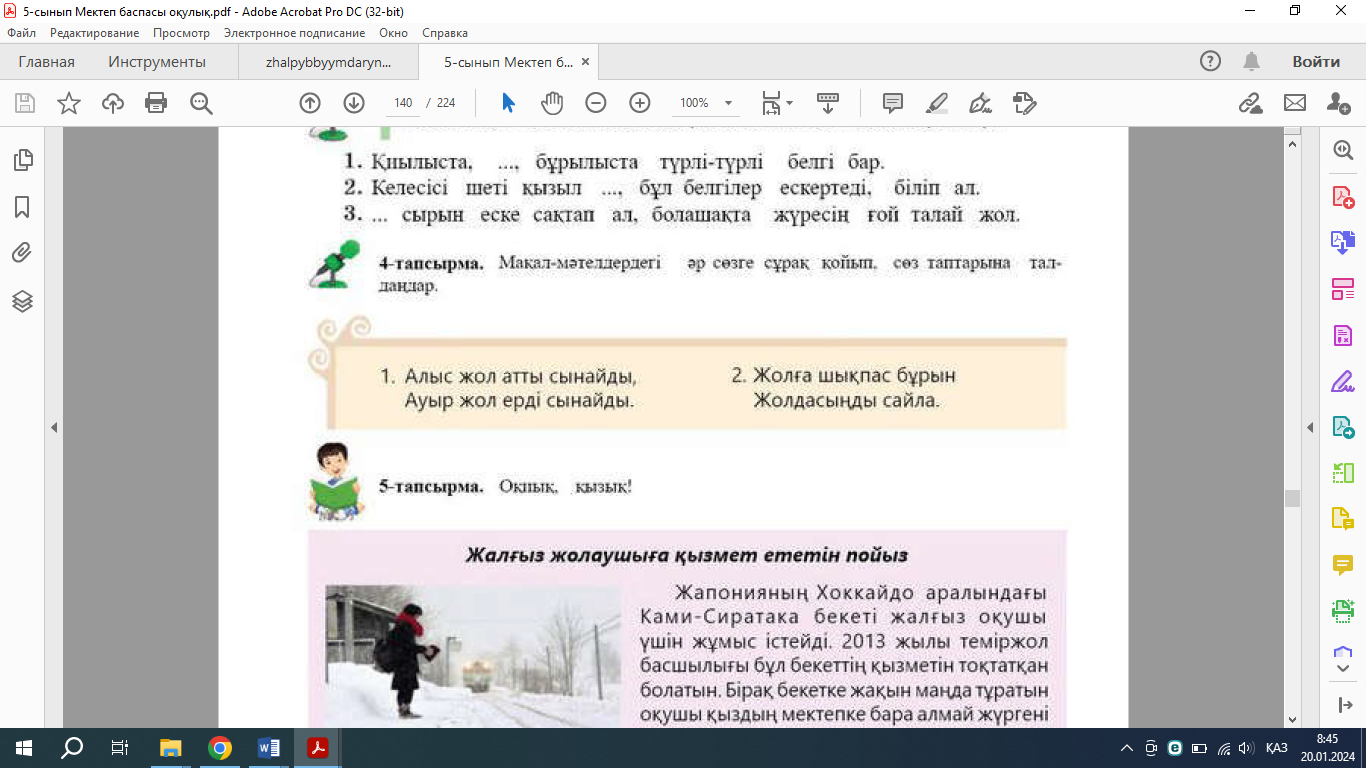Expand the left navigation pane arrow
This screenshot has height=768, width=1366.
[54, 428]
